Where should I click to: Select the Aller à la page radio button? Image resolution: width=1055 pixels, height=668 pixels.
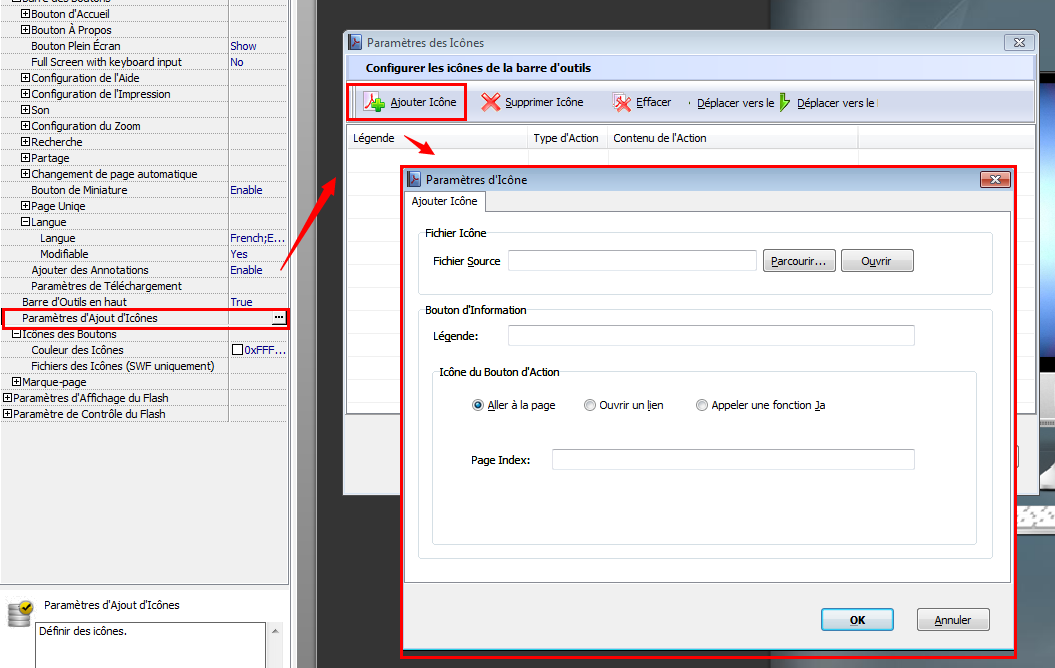477,405
